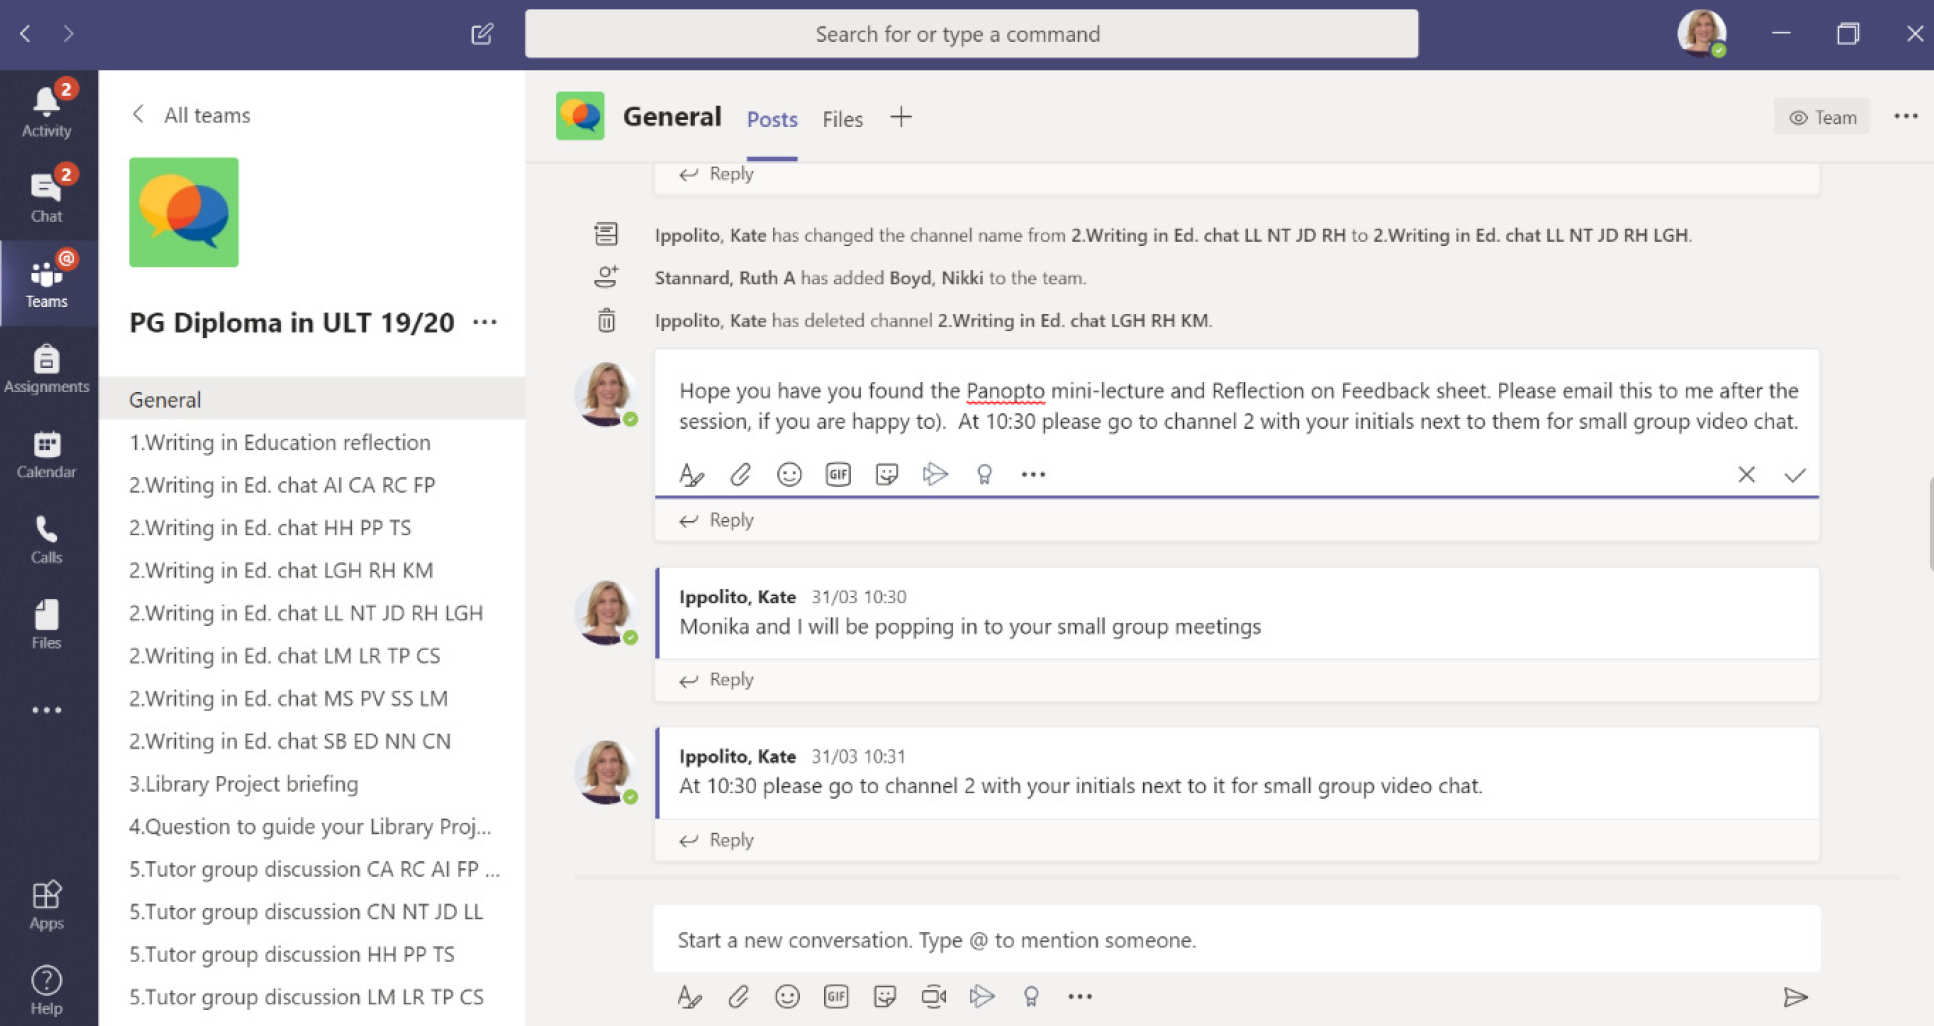
Task: Confirm the edited message with checkmark
Action: point(1795,475)
